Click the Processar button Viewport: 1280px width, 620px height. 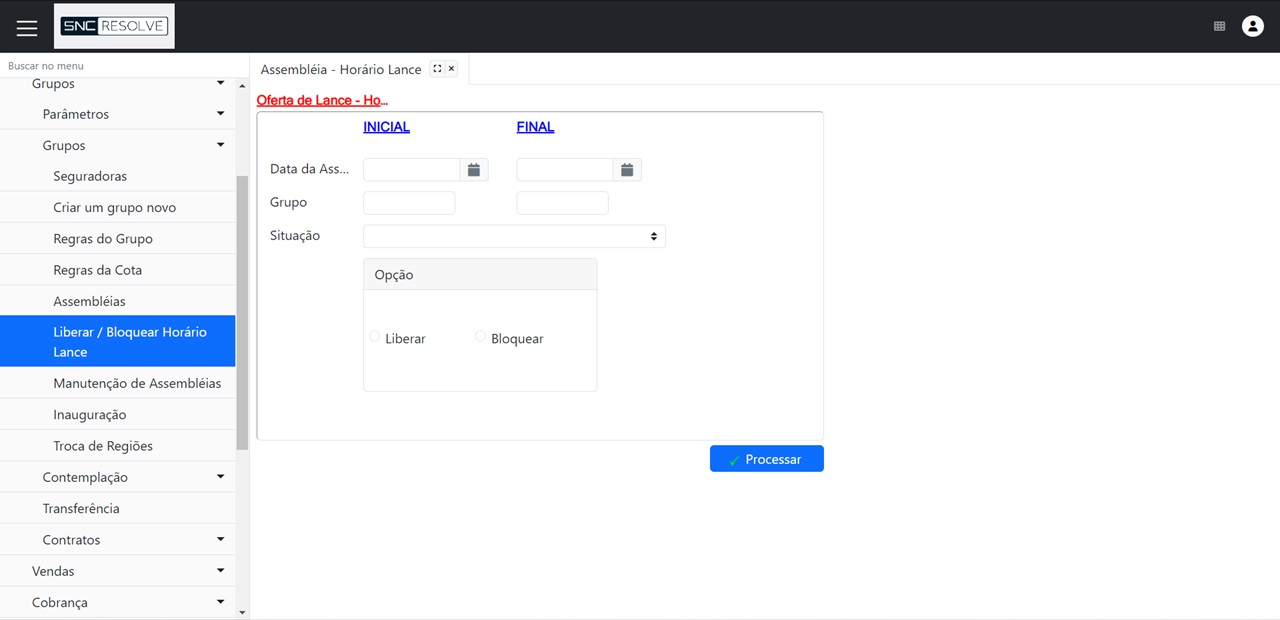pyautogui.click(x=766, y=458)
